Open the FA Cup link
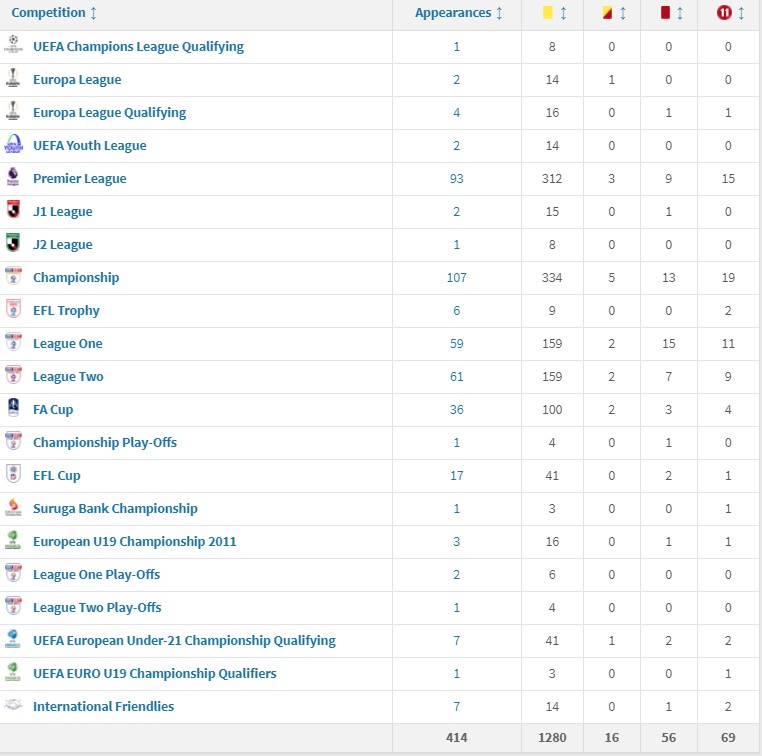 point(53,410)
